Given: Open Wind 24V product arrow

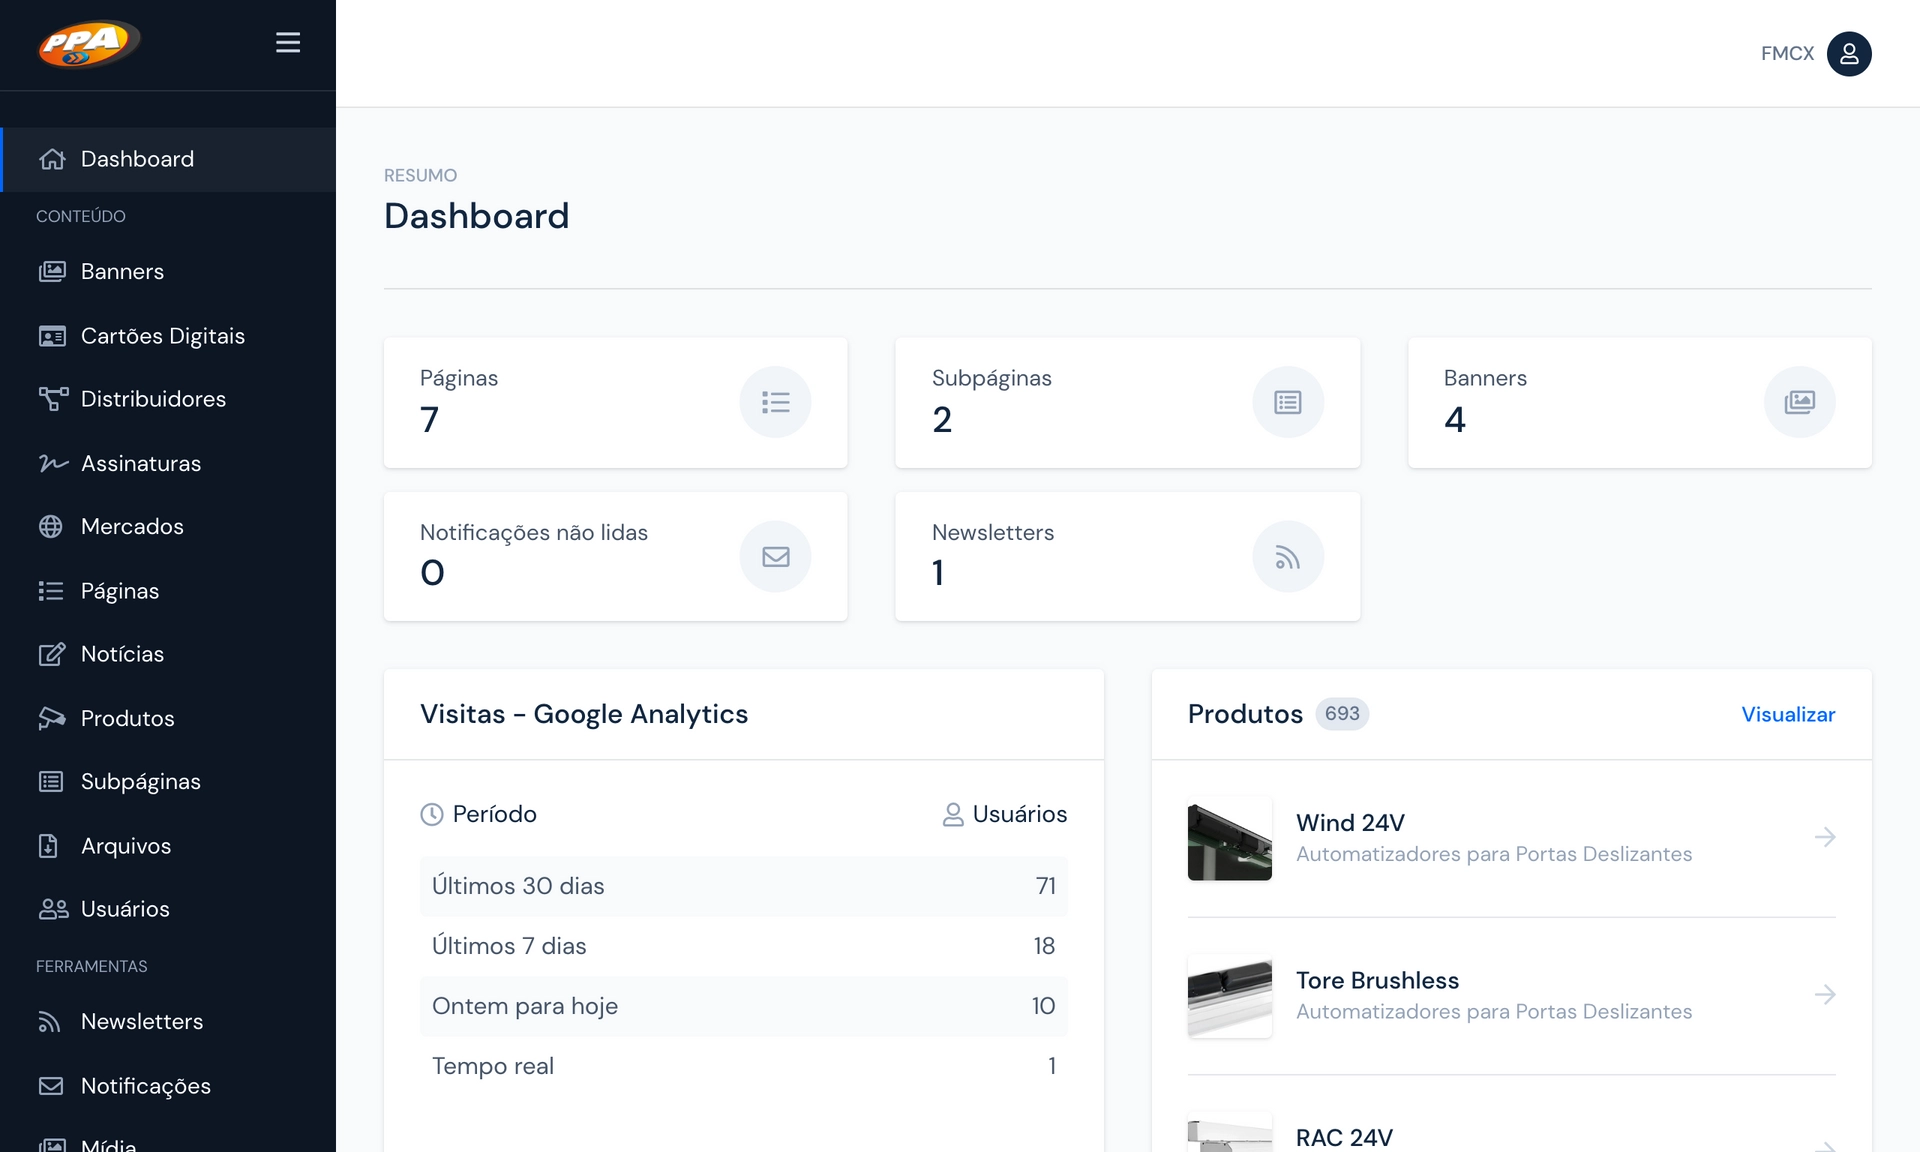Looking at the screenshot, I should [x=1824, y=837].
